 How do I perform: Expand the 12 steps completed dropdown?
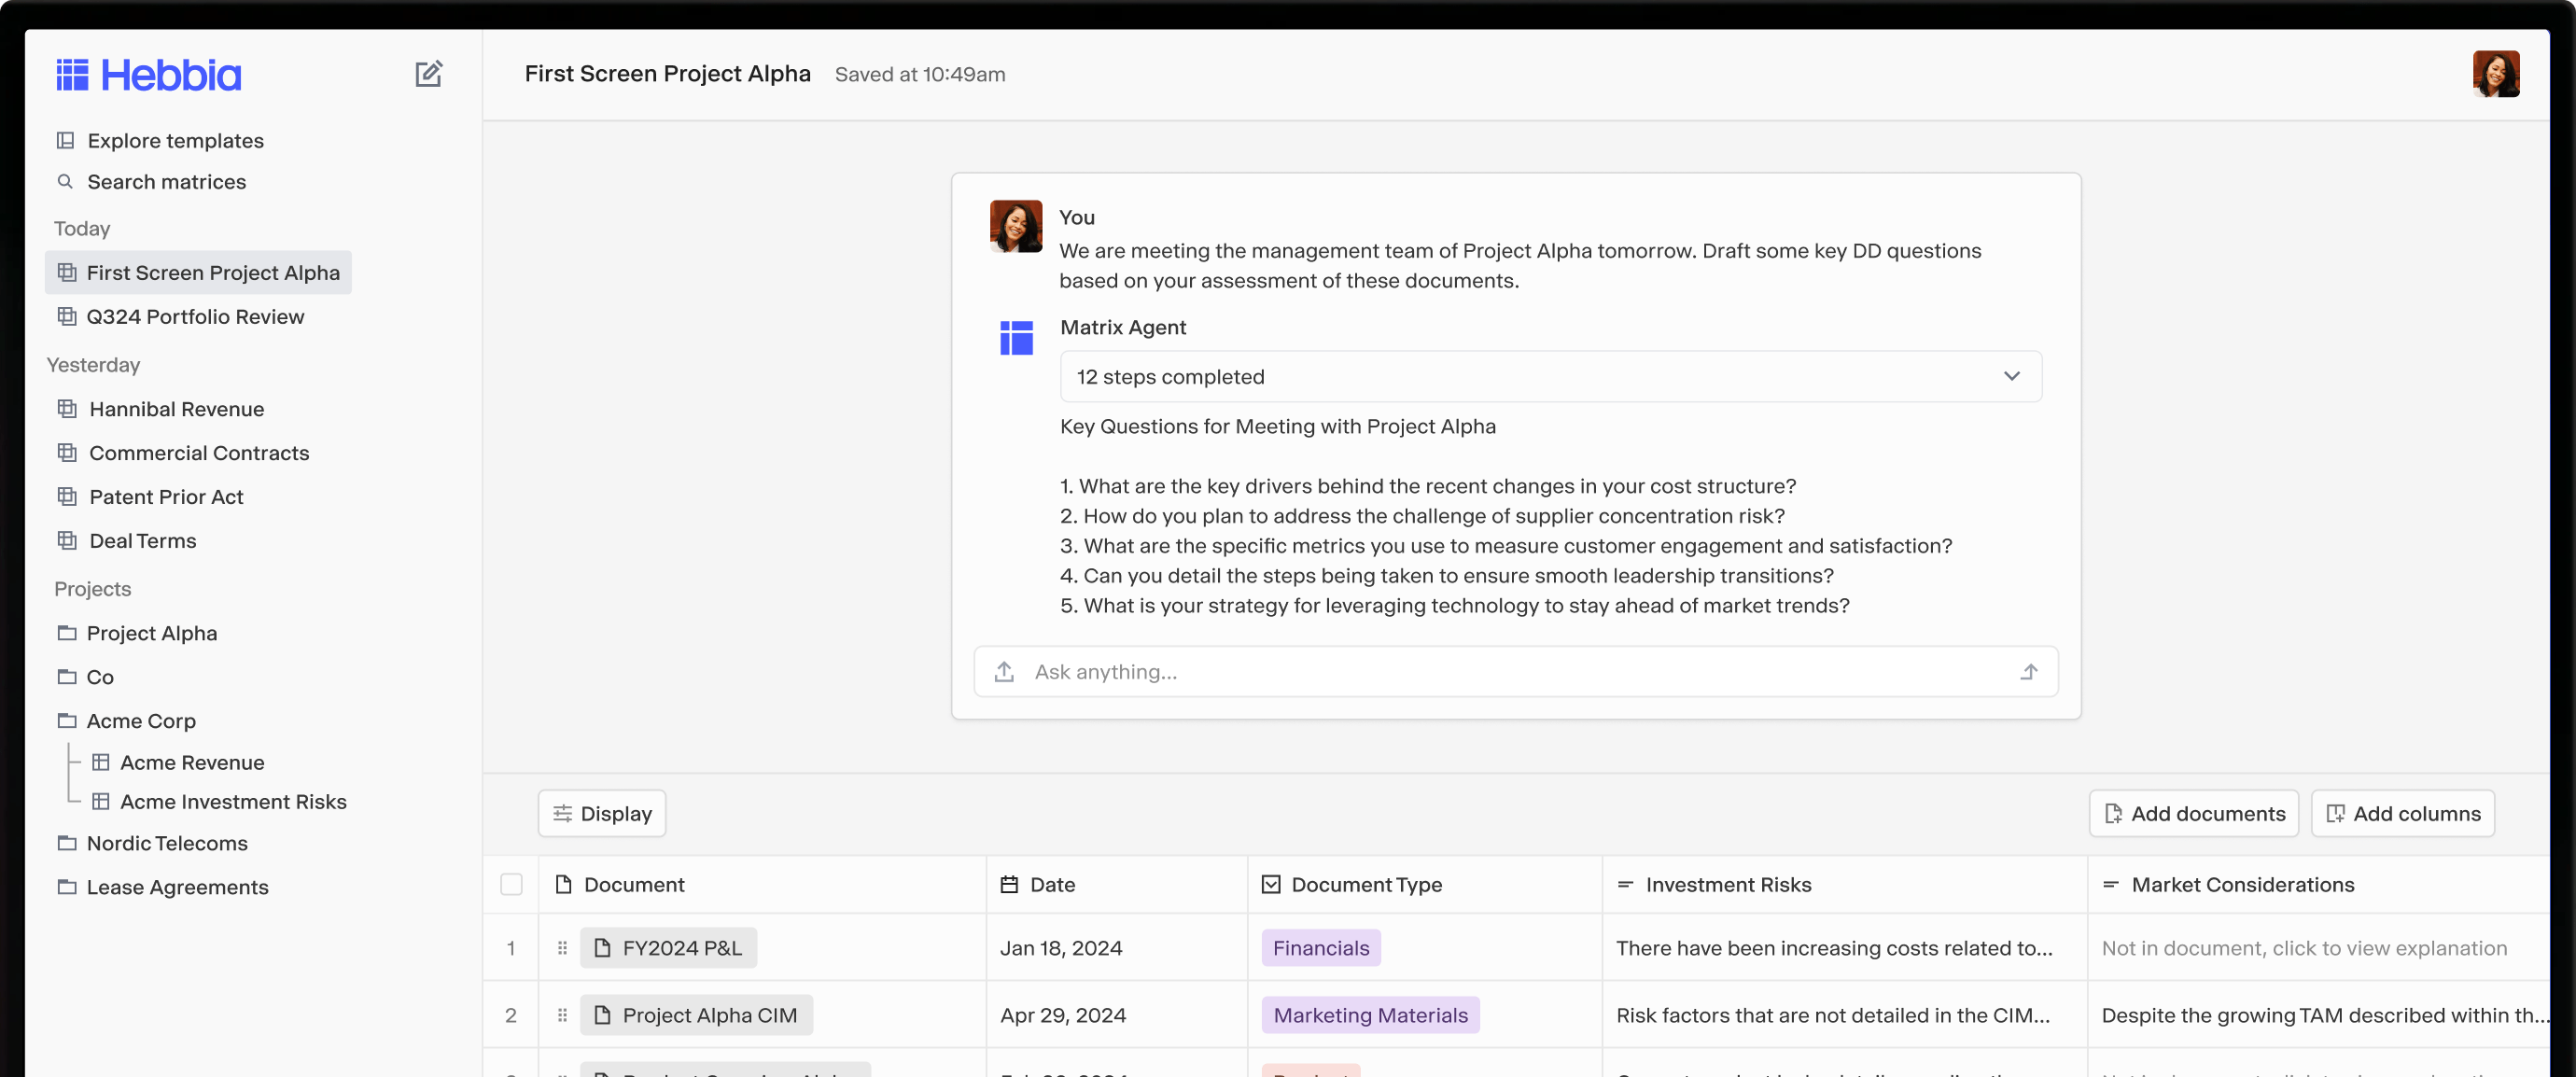click(2009, 376)
